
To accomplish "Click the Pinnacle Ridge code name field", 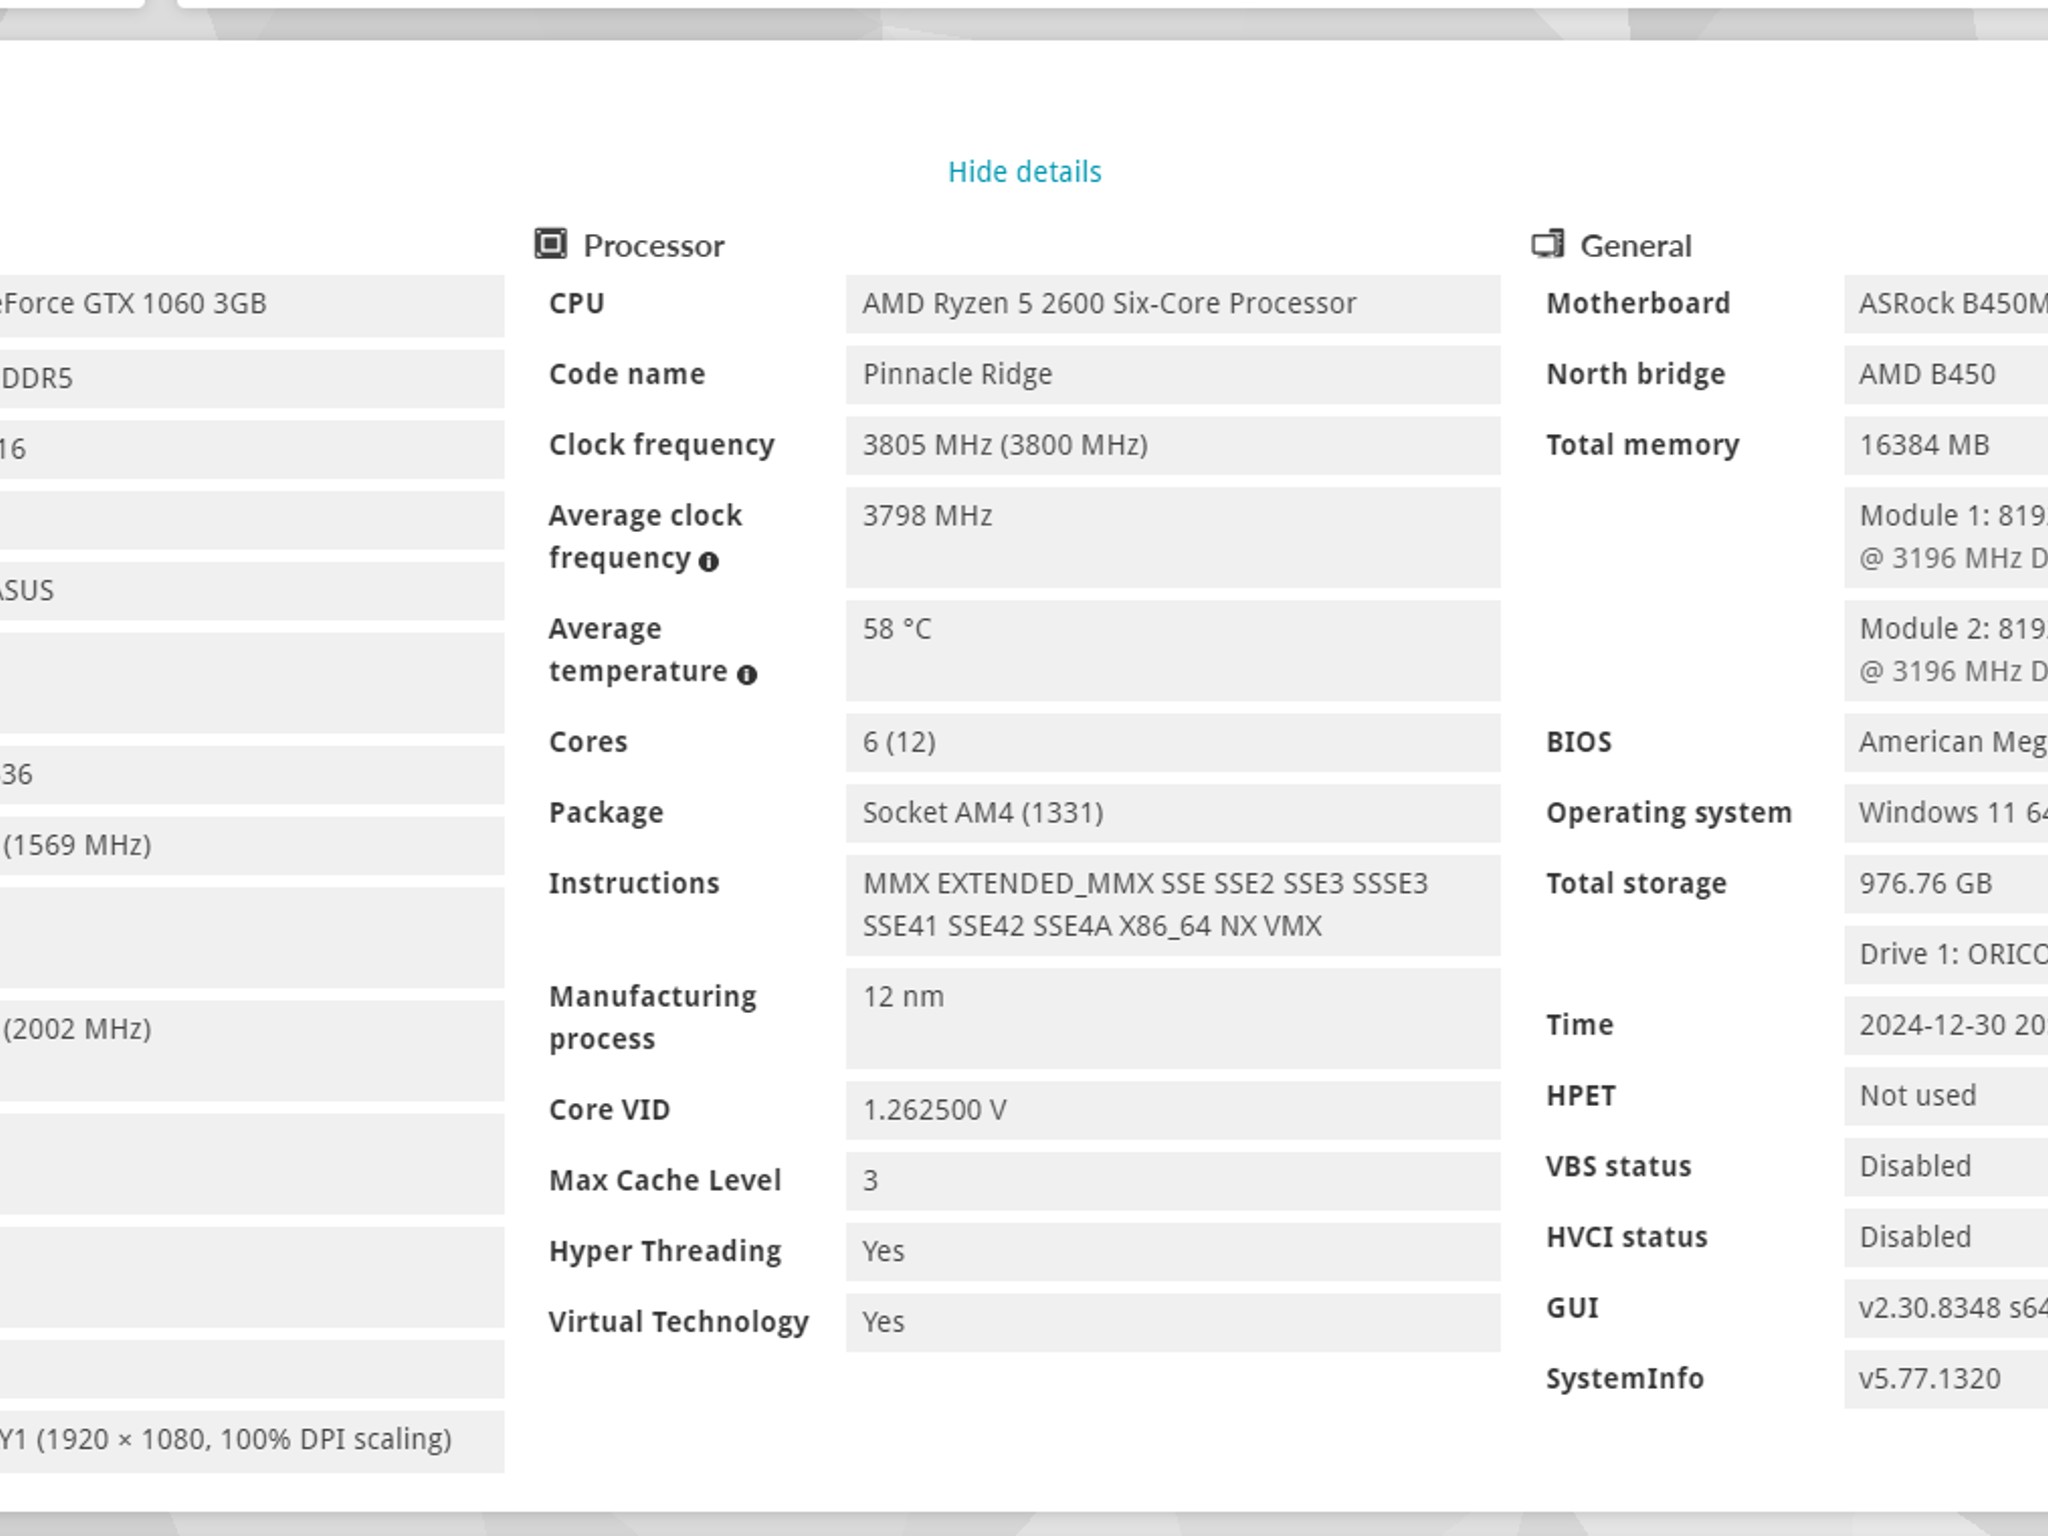I will [x=957, y=374].
